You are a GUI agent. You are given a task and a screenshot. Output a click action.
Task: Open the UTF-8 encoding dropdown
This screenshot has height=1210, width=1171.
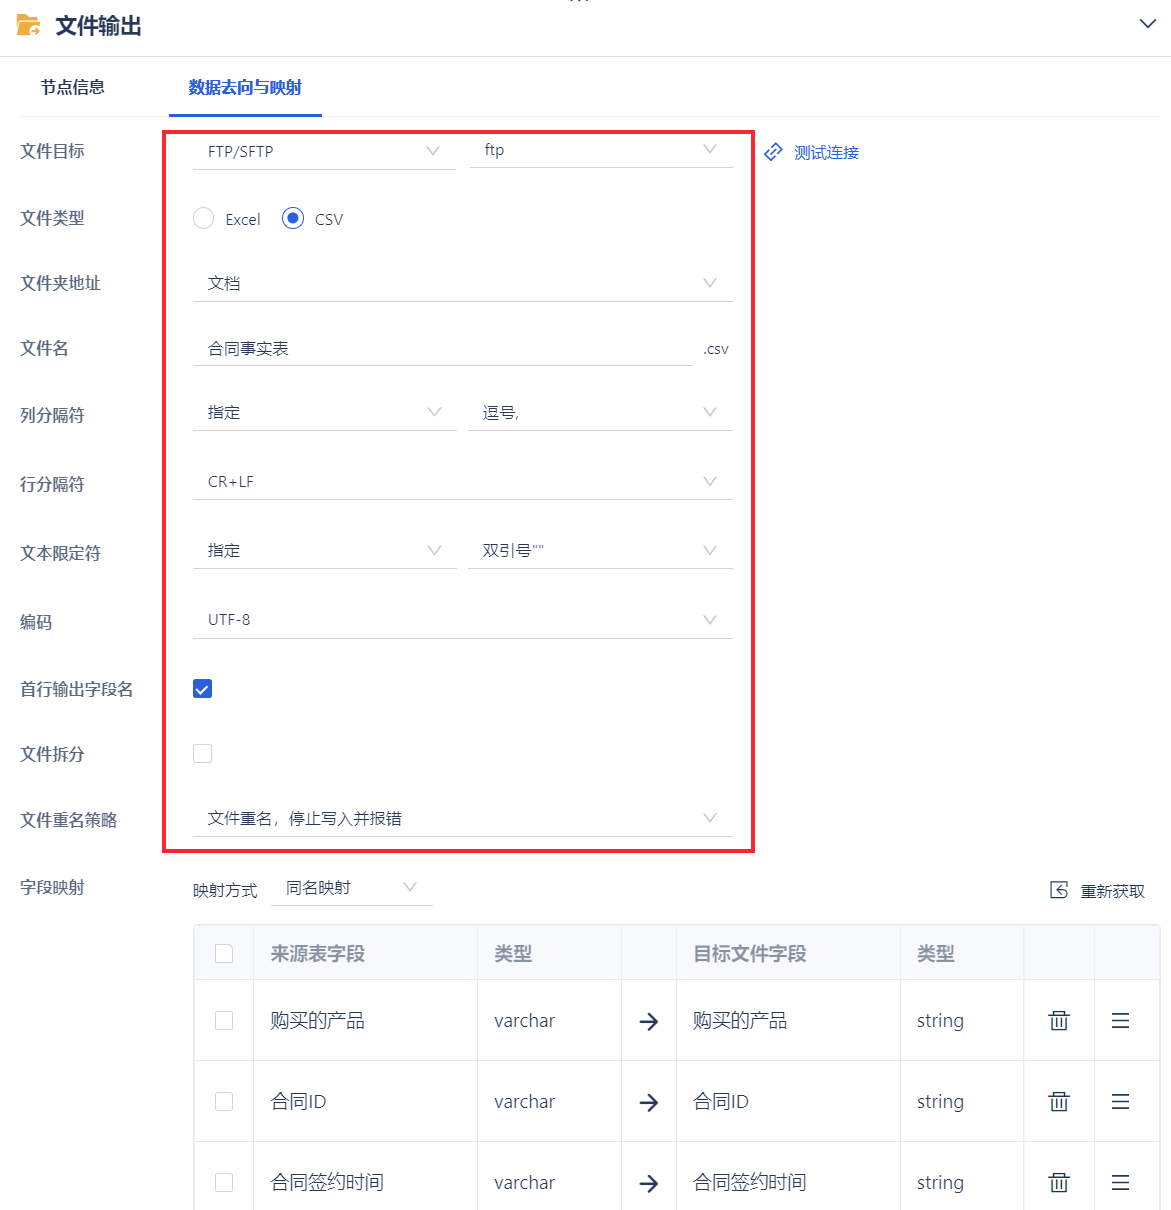(x=463, y=620)
